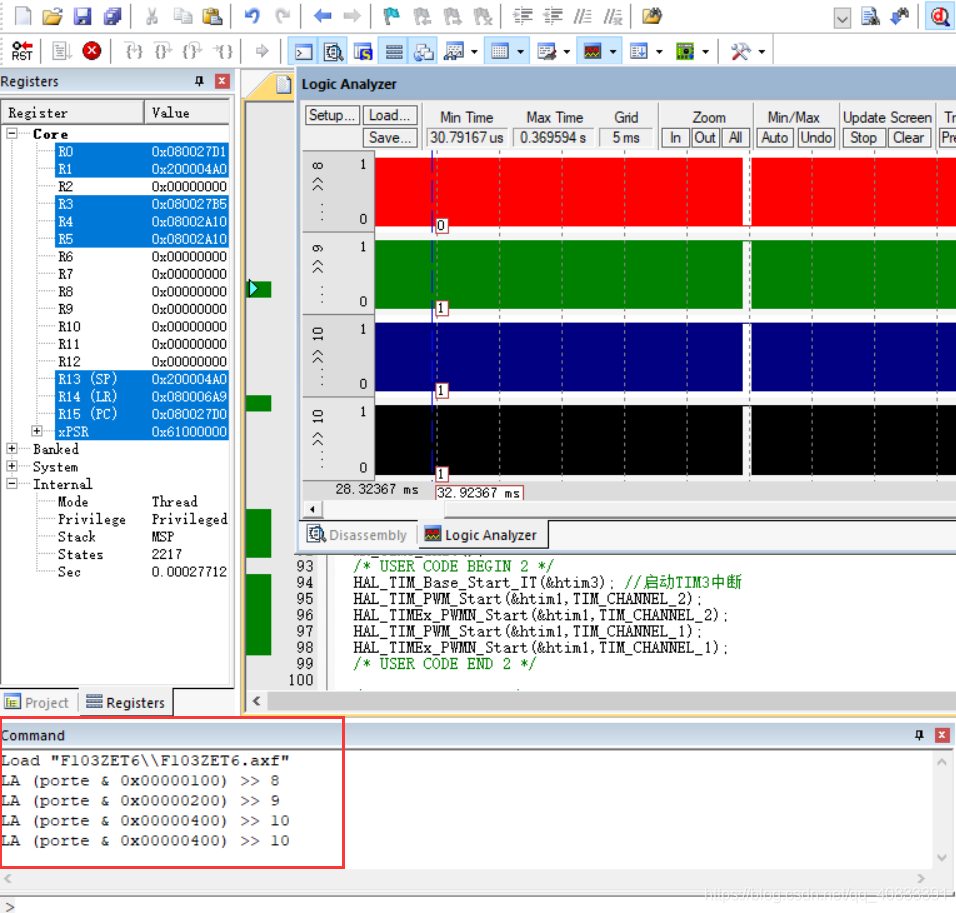Switch to the Project tab
This screenshot has height=913, width=956.
37,703
